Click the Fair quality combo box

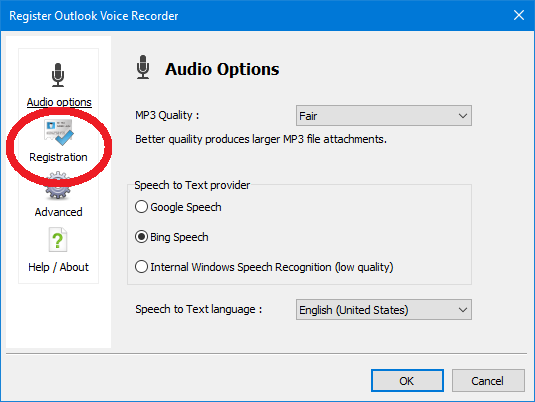point(384,116)
